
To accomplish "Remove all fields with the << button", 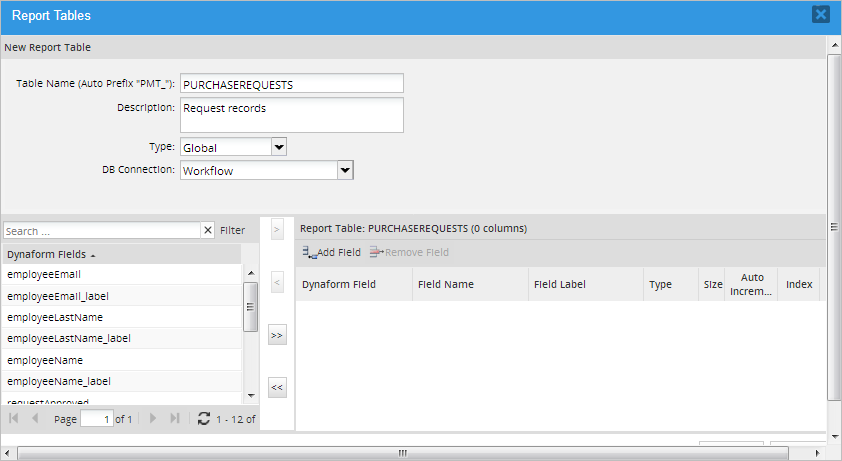I will pos(277,387).
